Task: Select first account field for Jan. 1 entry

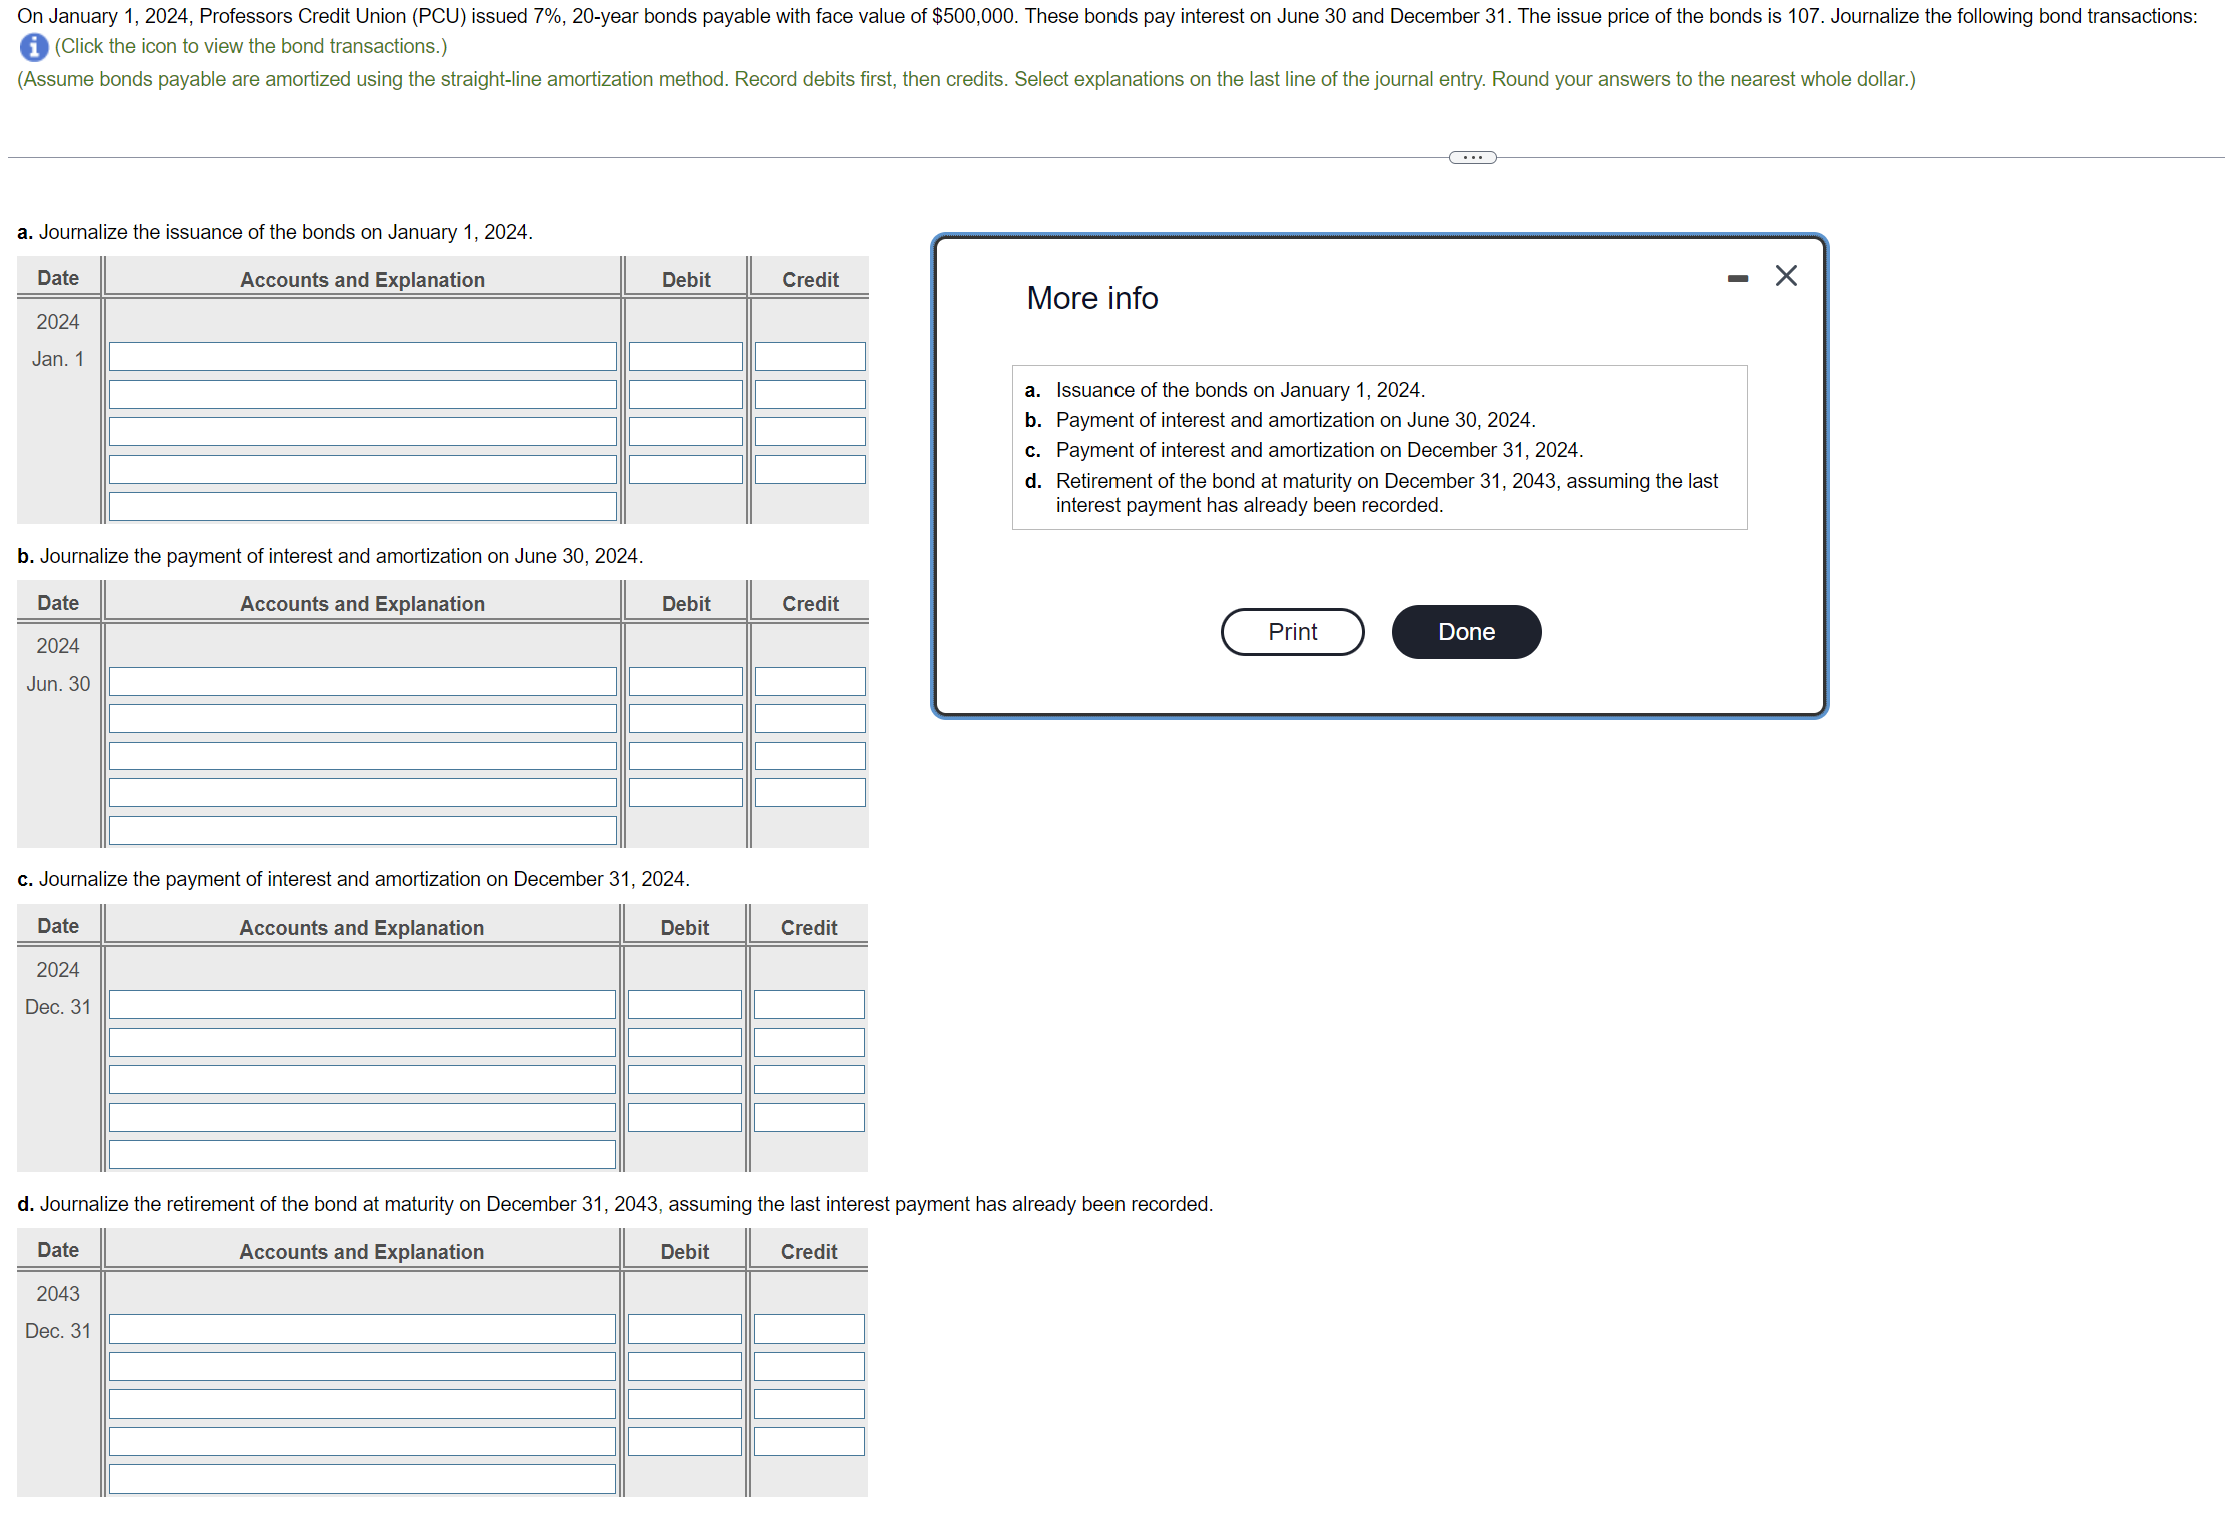Action: 362,357
